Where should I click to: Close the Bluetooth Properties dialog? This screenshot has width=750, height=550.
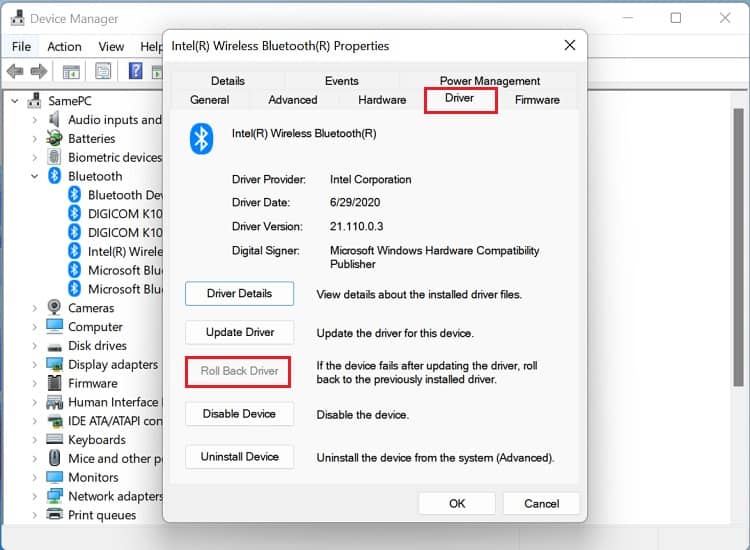click(570, 45)
